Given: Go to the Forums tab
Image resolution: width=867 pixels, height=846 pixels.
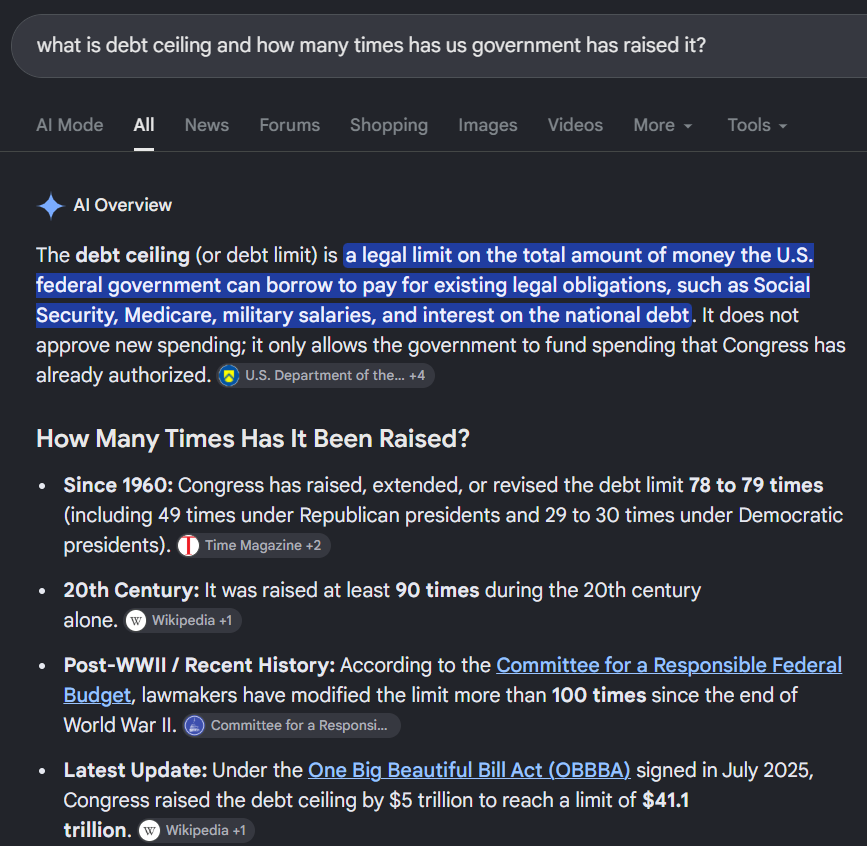Looking at the screenshot, I should (290, 126).
